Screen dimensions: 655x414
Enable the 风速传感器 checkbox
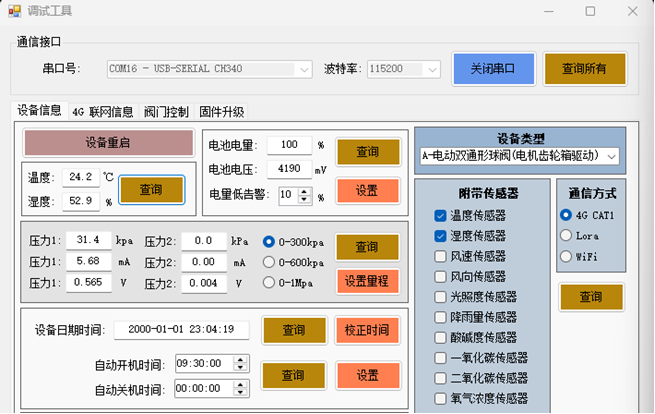(x=440, y=256)
